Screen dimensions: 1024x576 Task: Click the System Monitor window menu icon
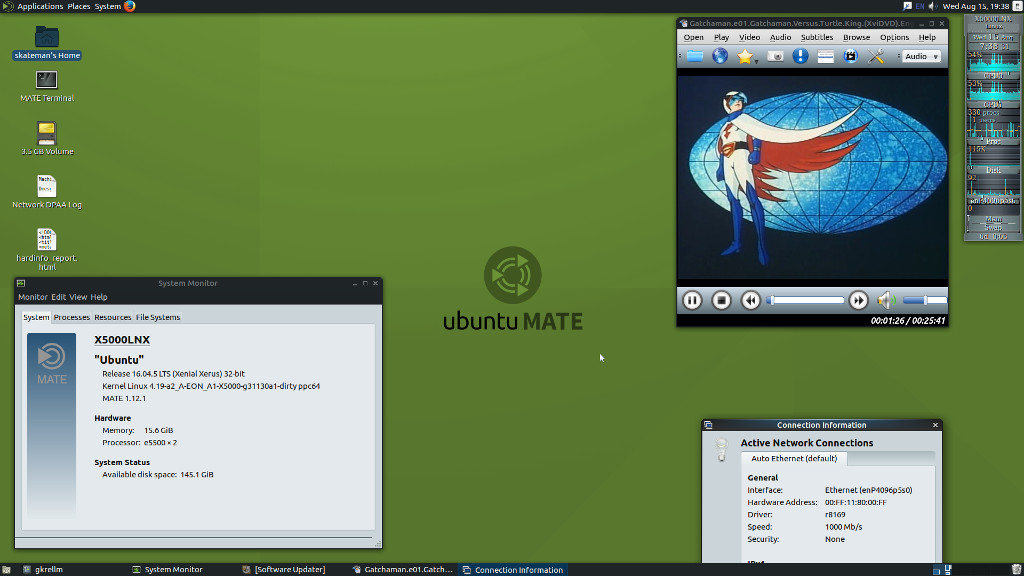click(x=21, y=283)
